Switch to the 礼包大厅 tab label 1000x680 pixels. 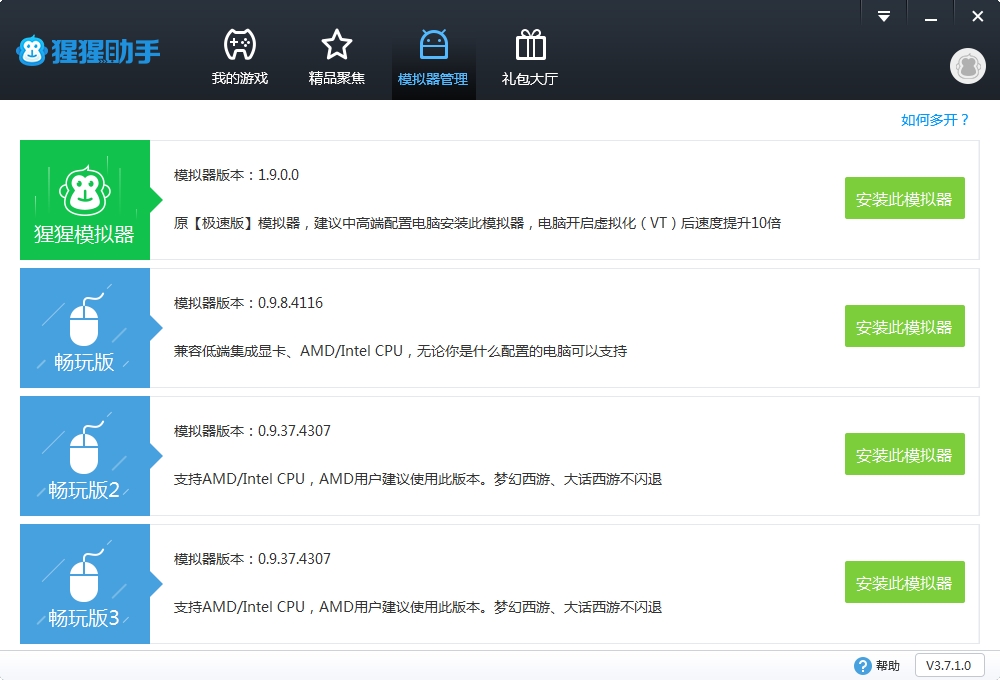[x=530, y=79]
